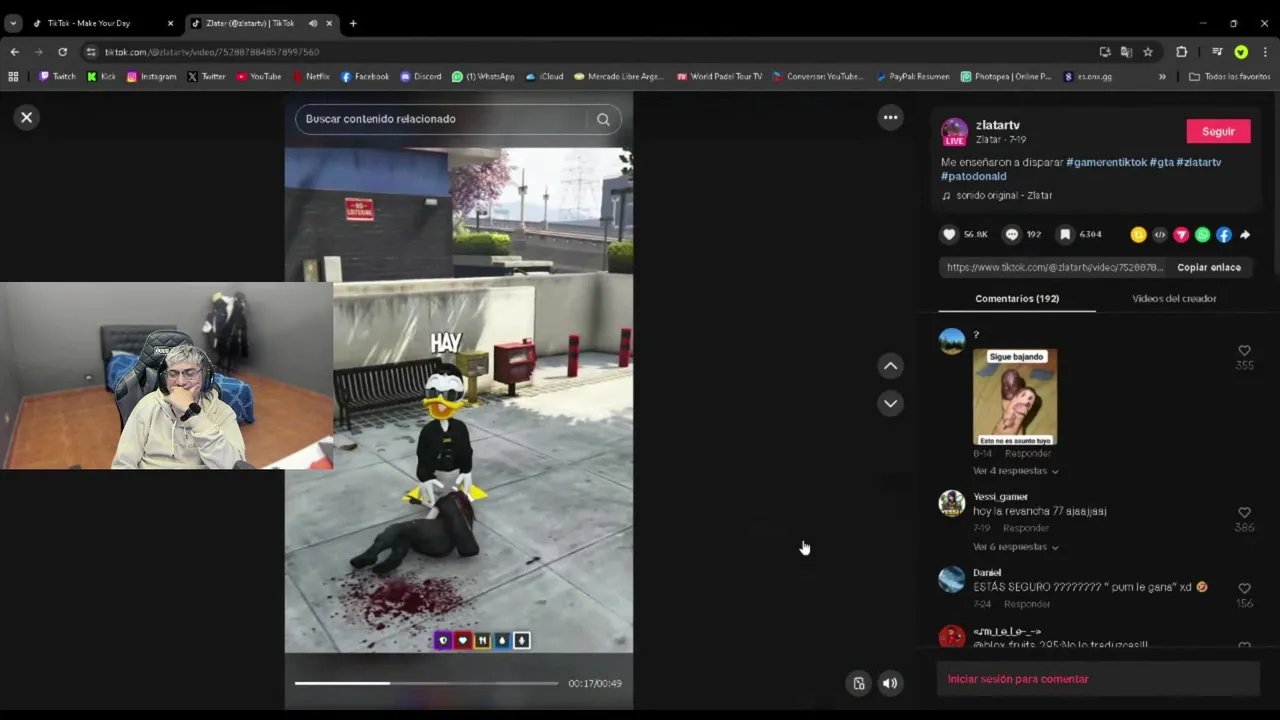Image resolution: width=1280 pixels, height=720 pixels.
Task: Open the #patodonald hashtag link
Action: 973,176
